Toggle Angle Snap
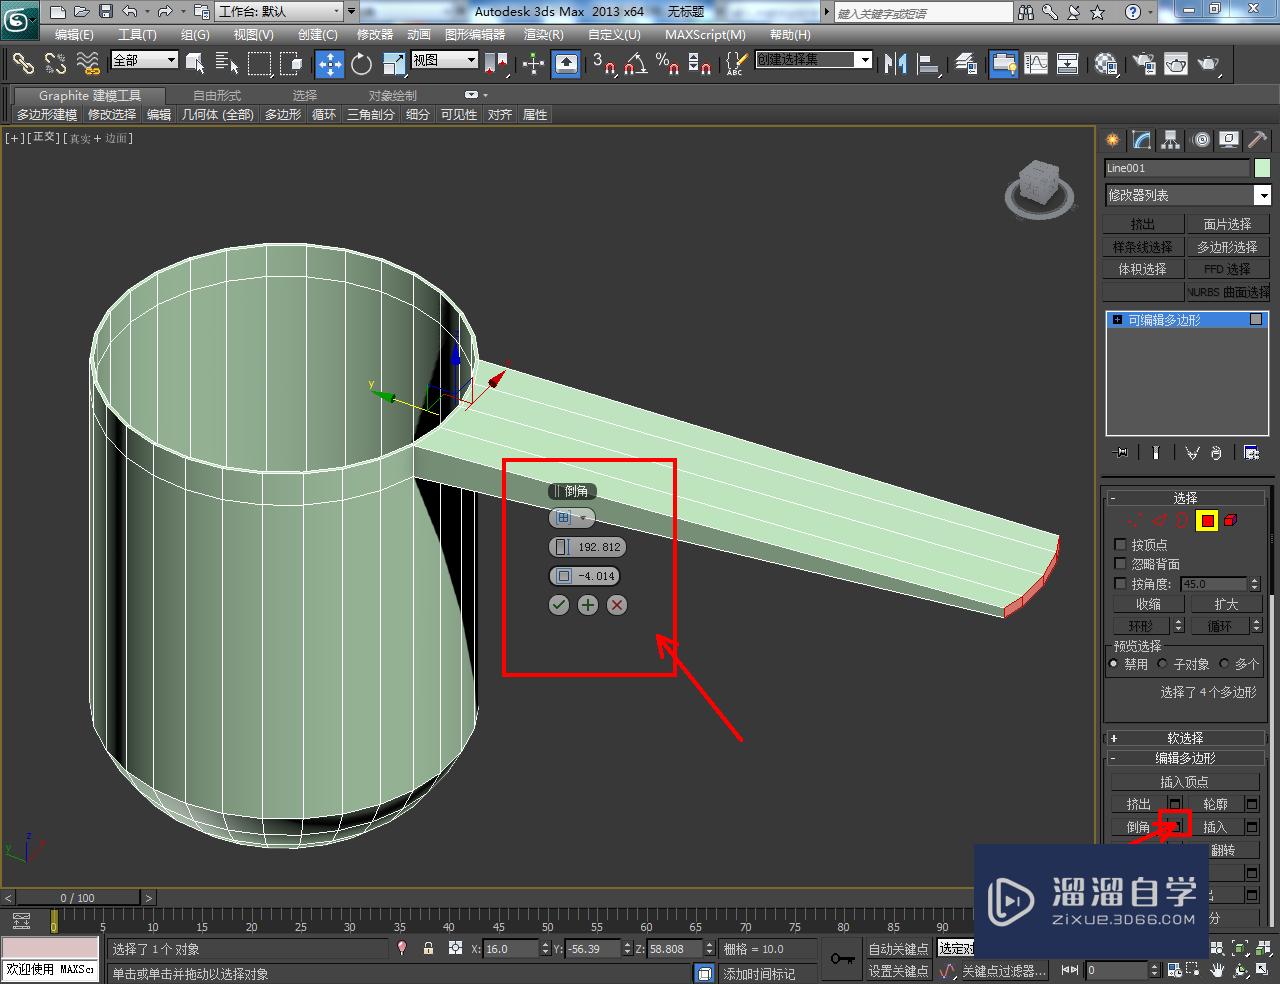This screenshot has width=1280, height=984. [635, 63]
